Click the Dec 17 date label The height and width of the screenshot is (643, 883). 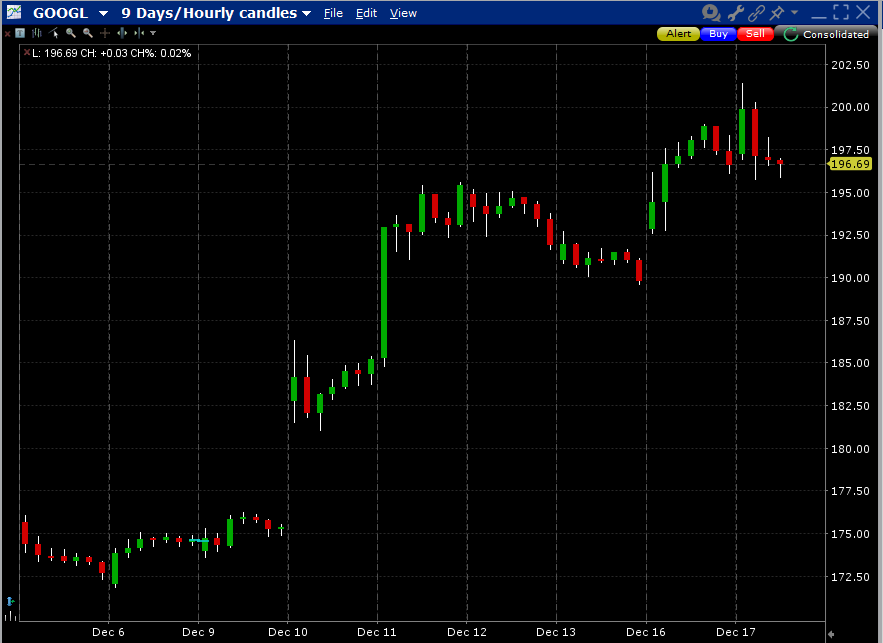coord(735,632)
